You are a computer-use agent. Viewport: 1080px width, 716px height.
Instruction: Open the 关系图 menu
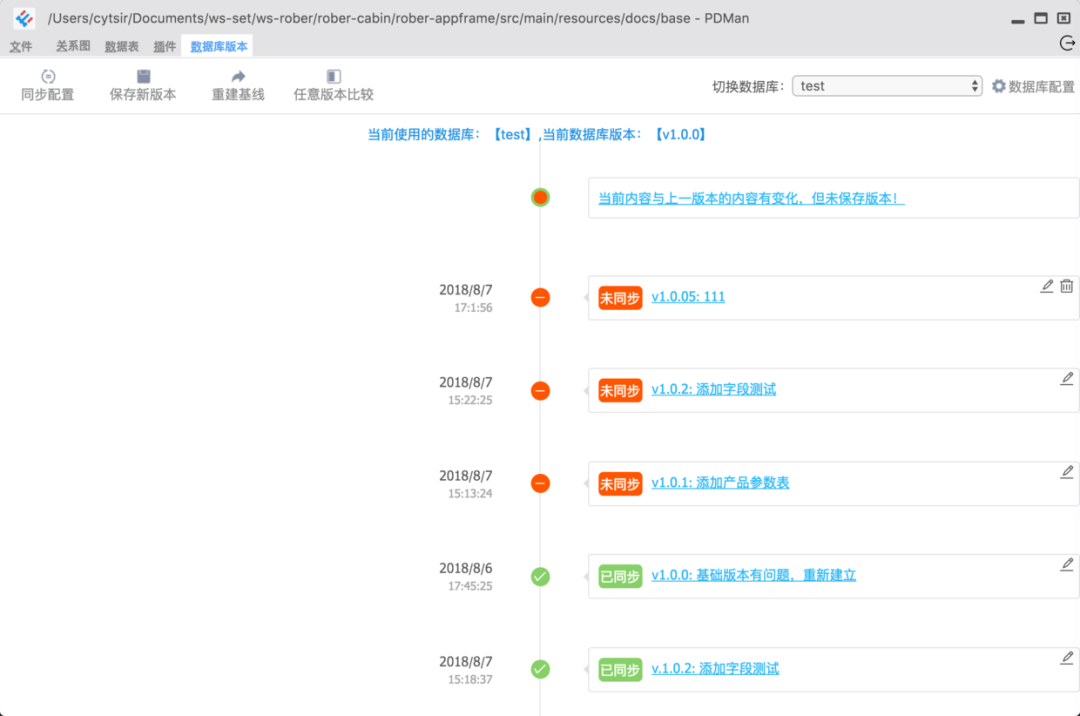coord(73,46)
